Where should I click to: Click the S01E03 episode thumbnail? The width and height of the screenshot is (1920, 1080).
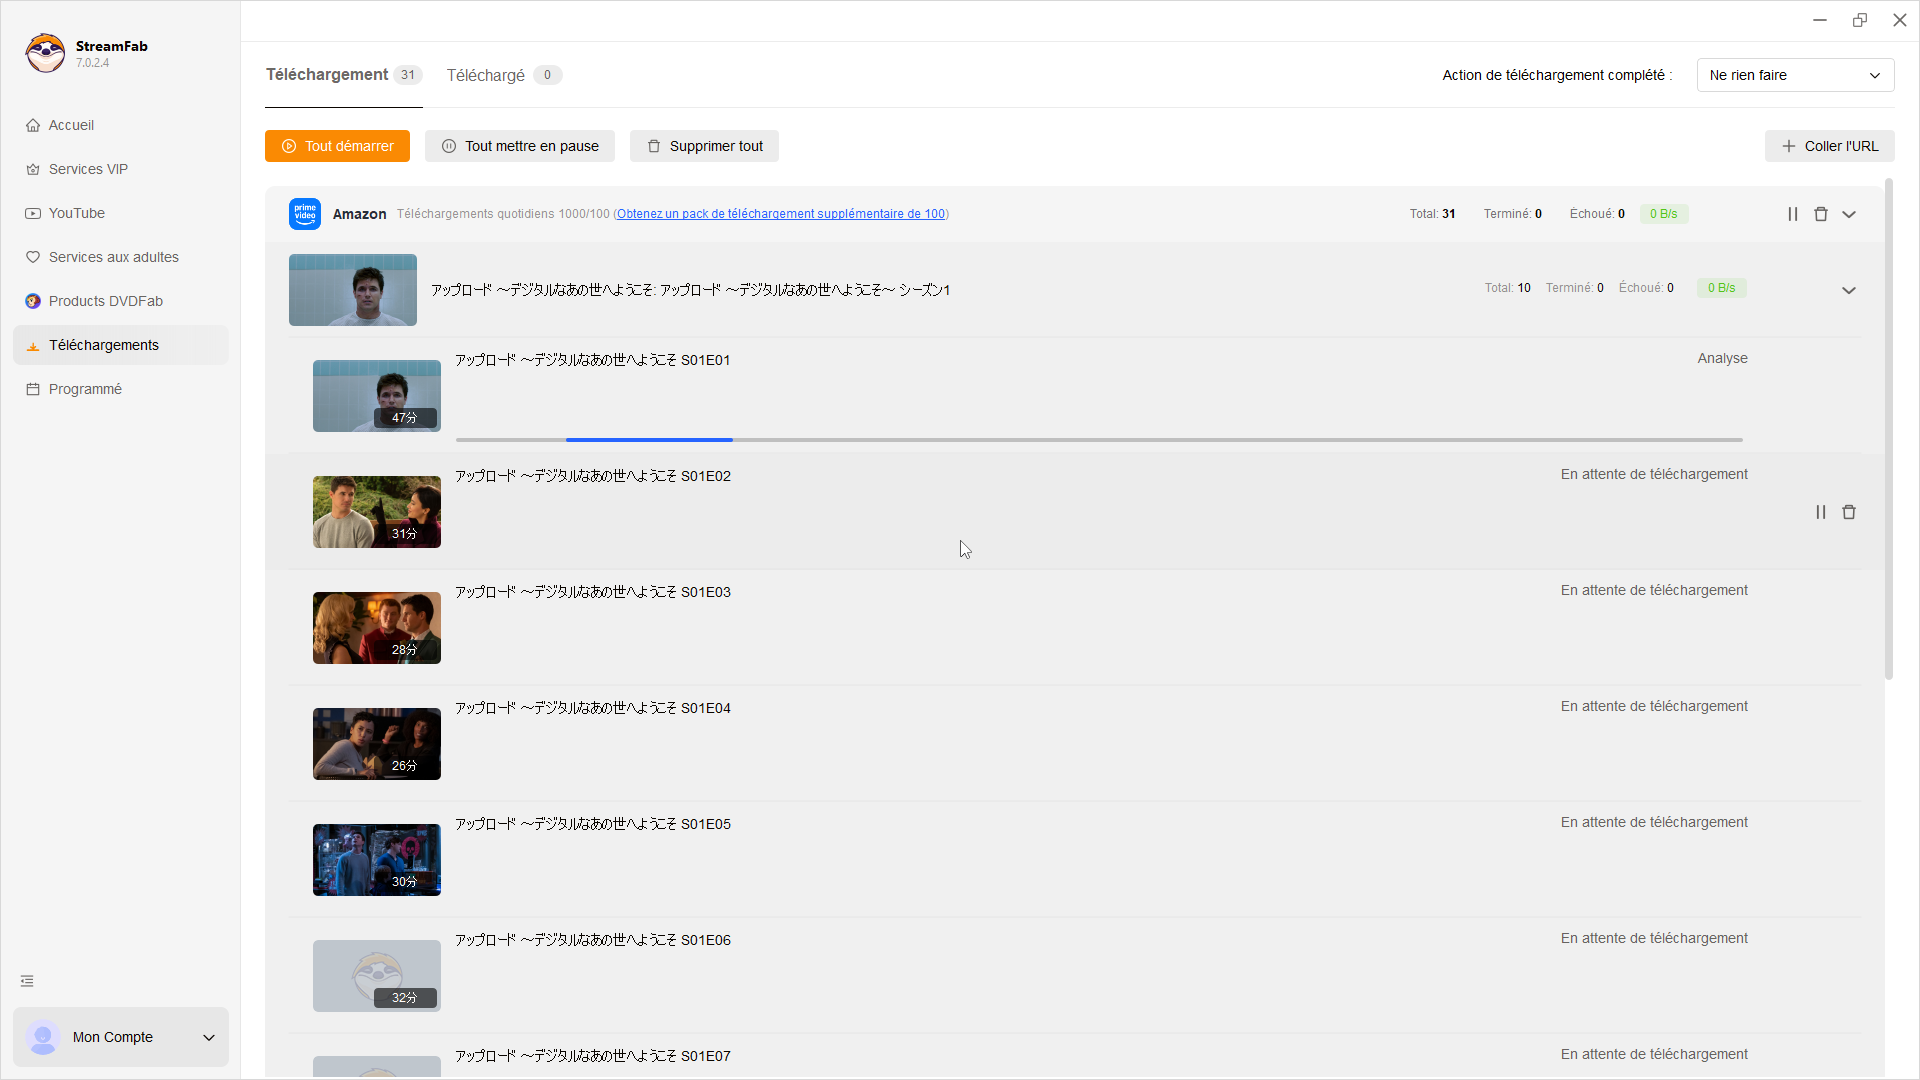click(377, 628)
